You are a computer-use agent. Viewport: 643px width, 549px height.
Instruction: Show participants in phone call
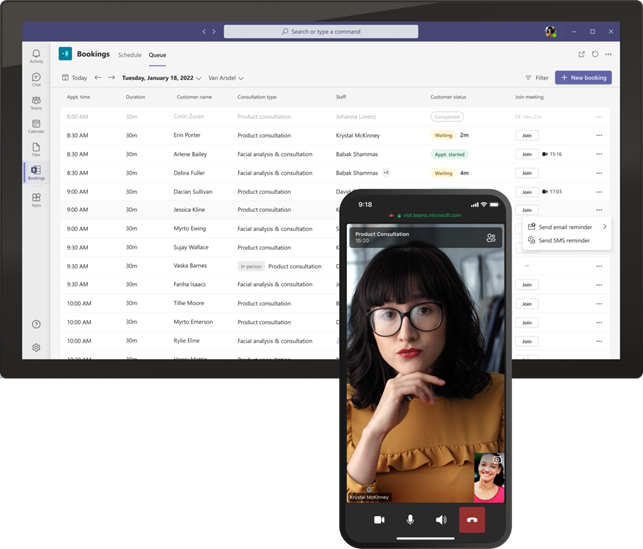pos(491,238)
